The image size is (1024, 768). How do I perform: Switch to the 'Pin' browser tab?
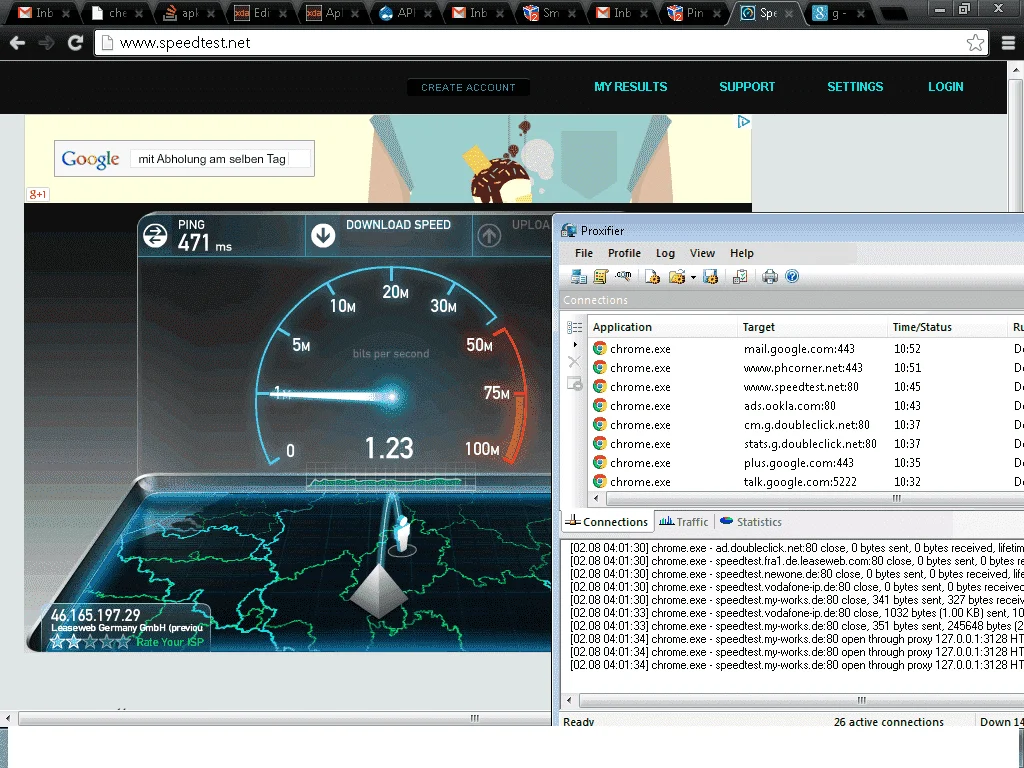[x=694, y=12]
